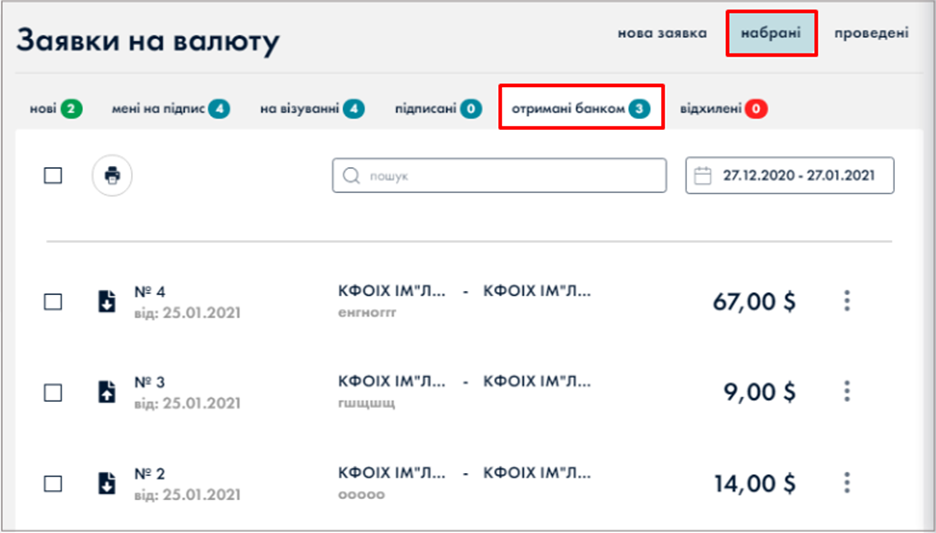Click the download document icon for request № 4
Viewport: 936px width, 533px height.
pos(107,301)
